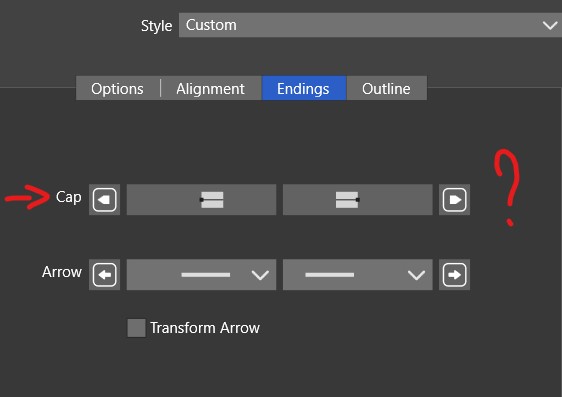Click the Arrow label
Screen dimensions: 562x397
tap(62, 272)
